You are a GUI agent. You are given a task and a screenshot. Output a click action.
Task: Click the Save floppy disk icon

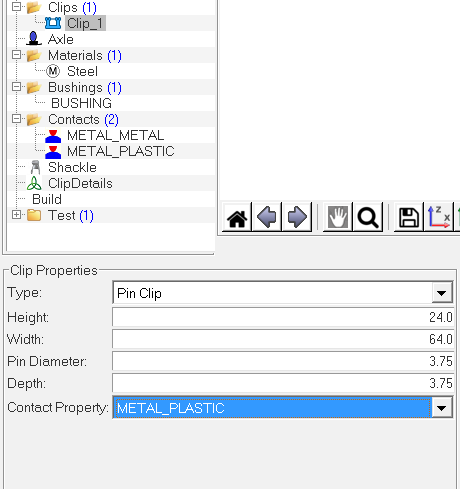tap(409, 217)
